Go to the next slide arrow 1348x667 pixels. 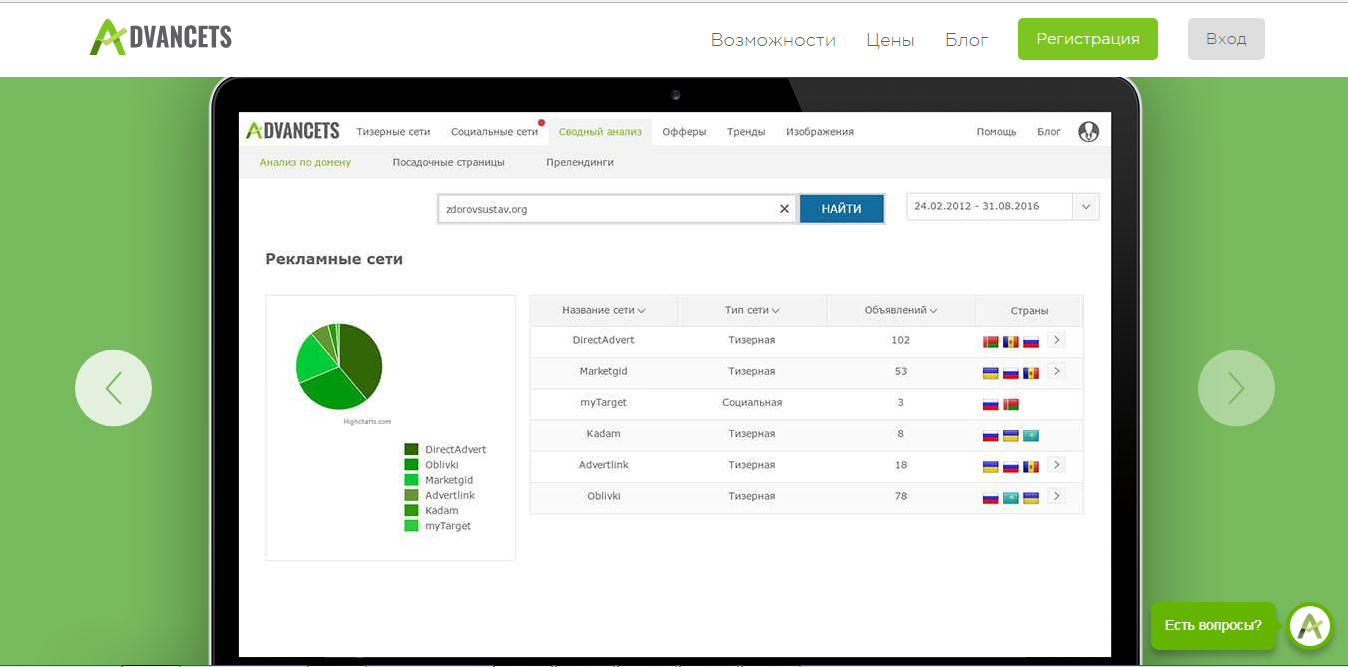(1236, 388)
